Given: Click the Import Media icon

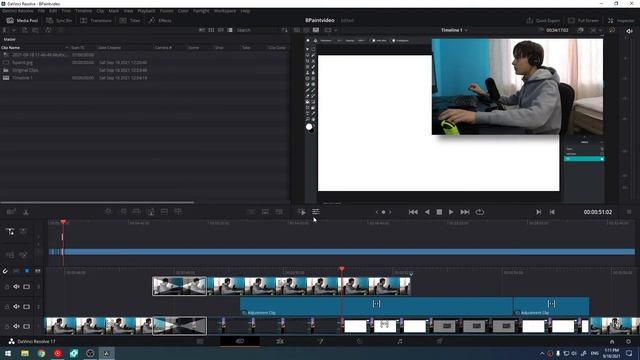Looking at the screenshot, I should point(24,30).
